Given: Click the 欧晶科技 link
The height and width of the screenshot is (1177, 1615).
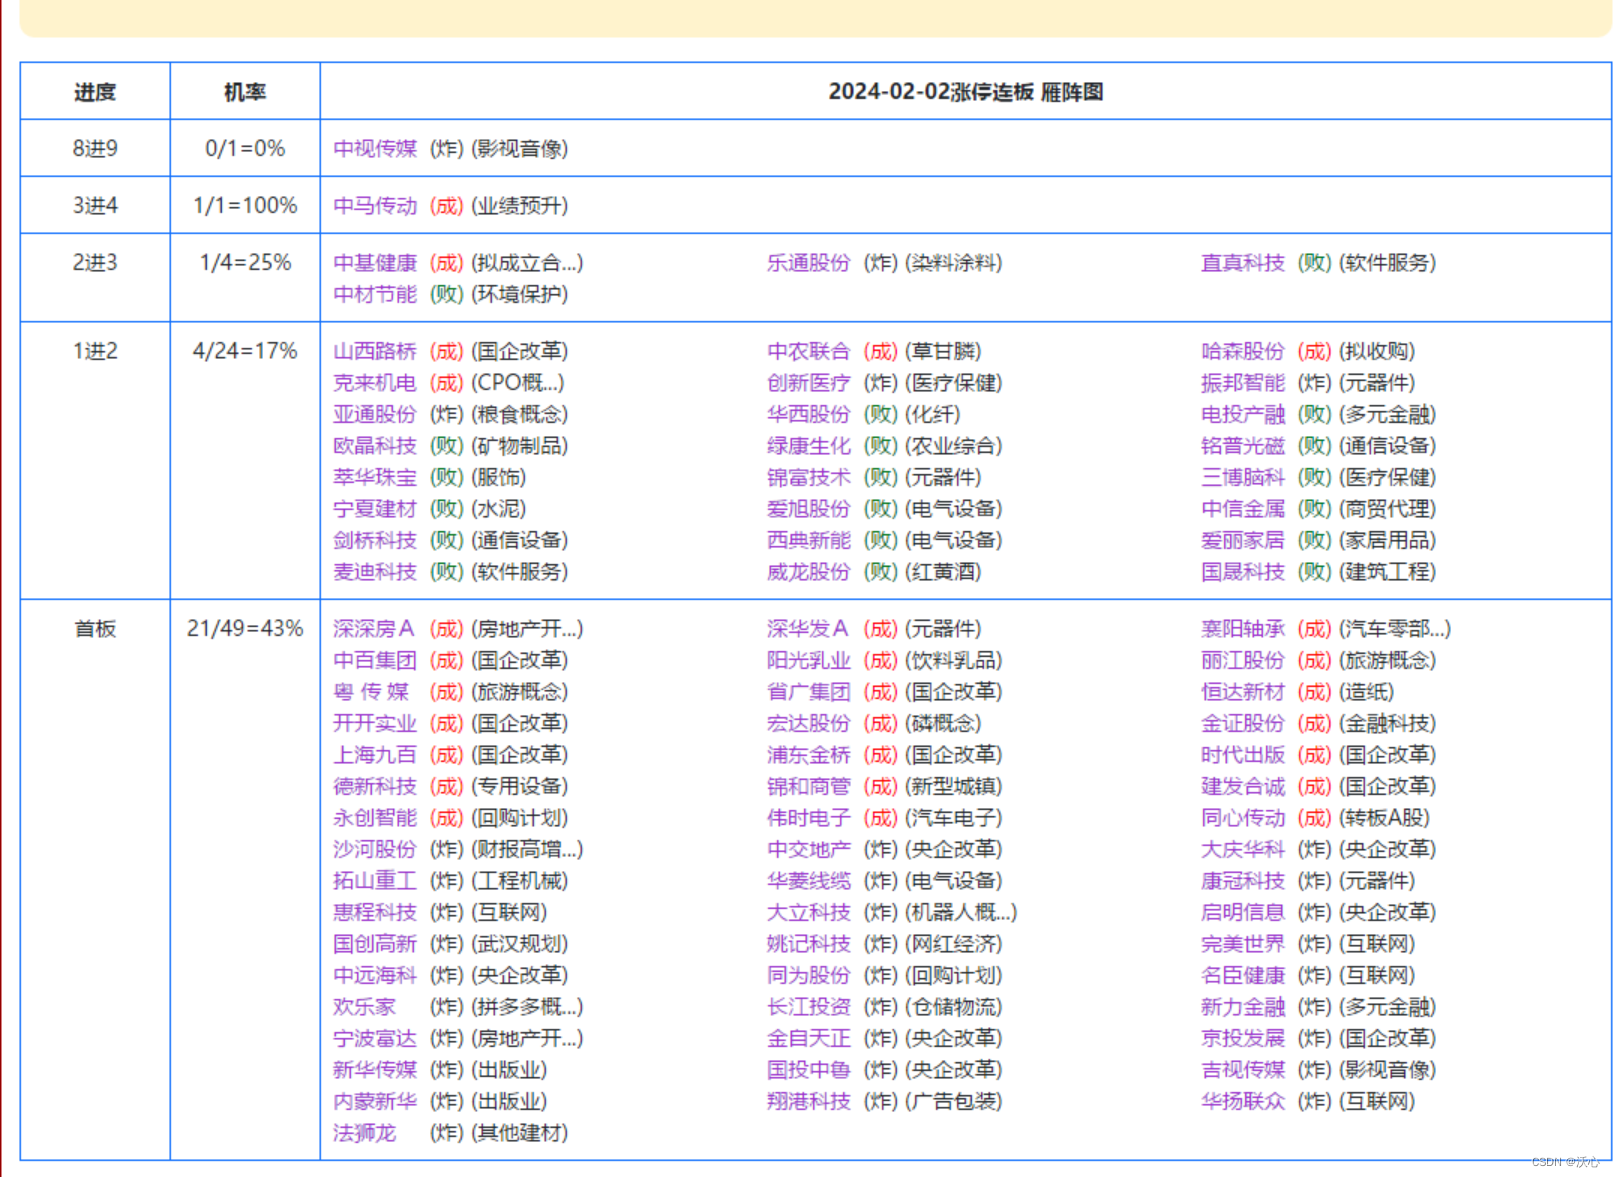Looking at the screenshot, I should 375,446.
